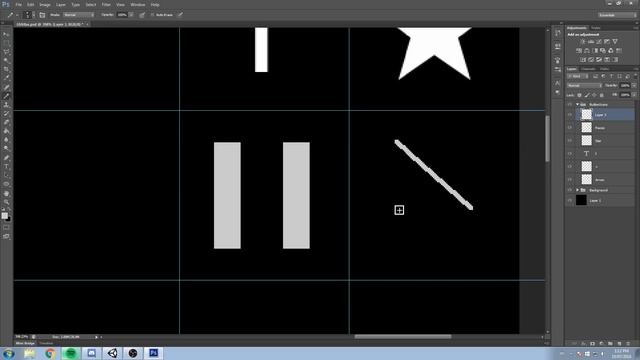This screenshot has width=640, height=360.
Task: Open the Filter menu
Action: click(106, 4)
